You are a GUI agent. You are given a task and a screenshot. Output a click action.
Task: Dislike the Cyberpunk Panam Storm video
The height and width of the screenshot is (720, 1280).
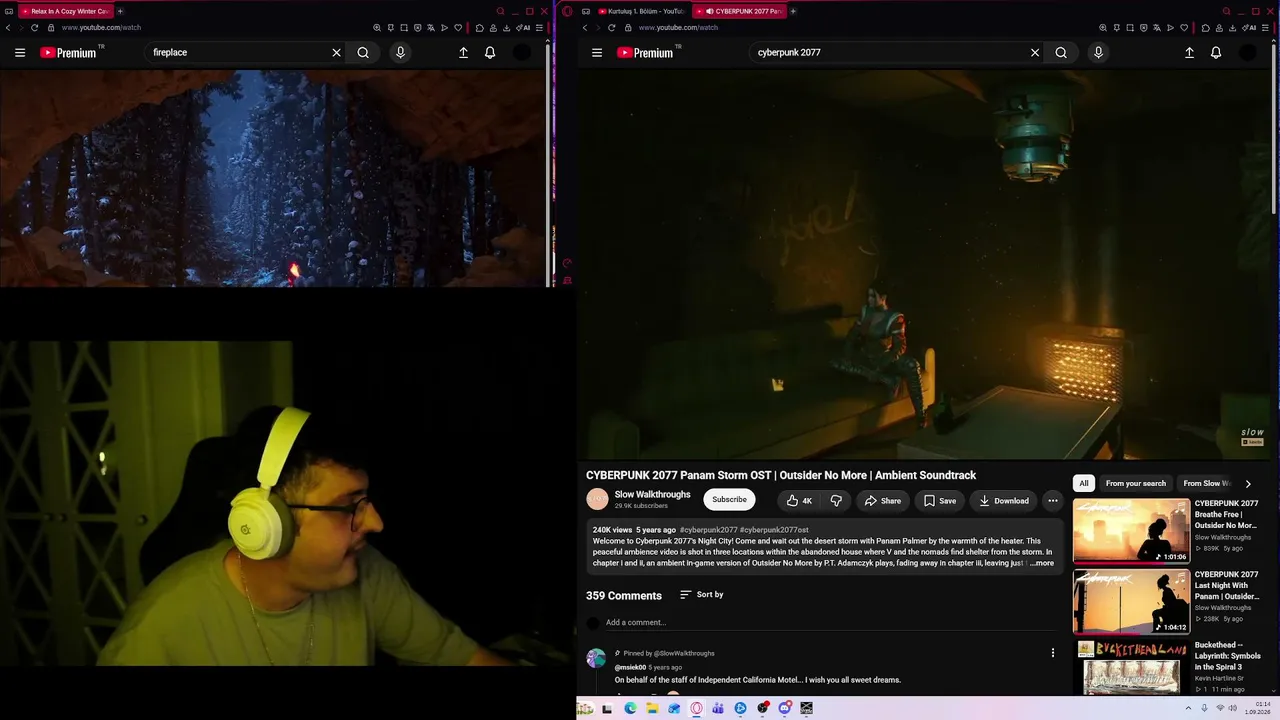pyautogui.click(x=836, y=501)
